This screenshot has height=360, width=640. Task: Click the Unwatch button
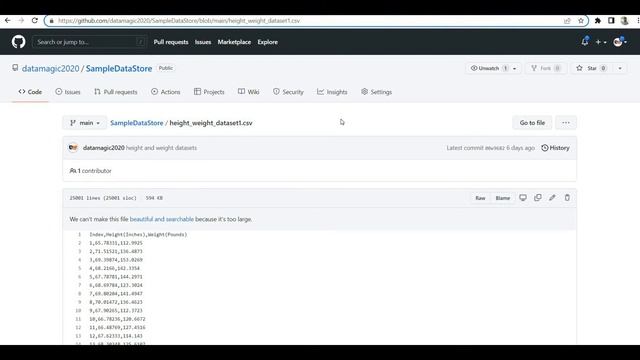tap(489, 68)
